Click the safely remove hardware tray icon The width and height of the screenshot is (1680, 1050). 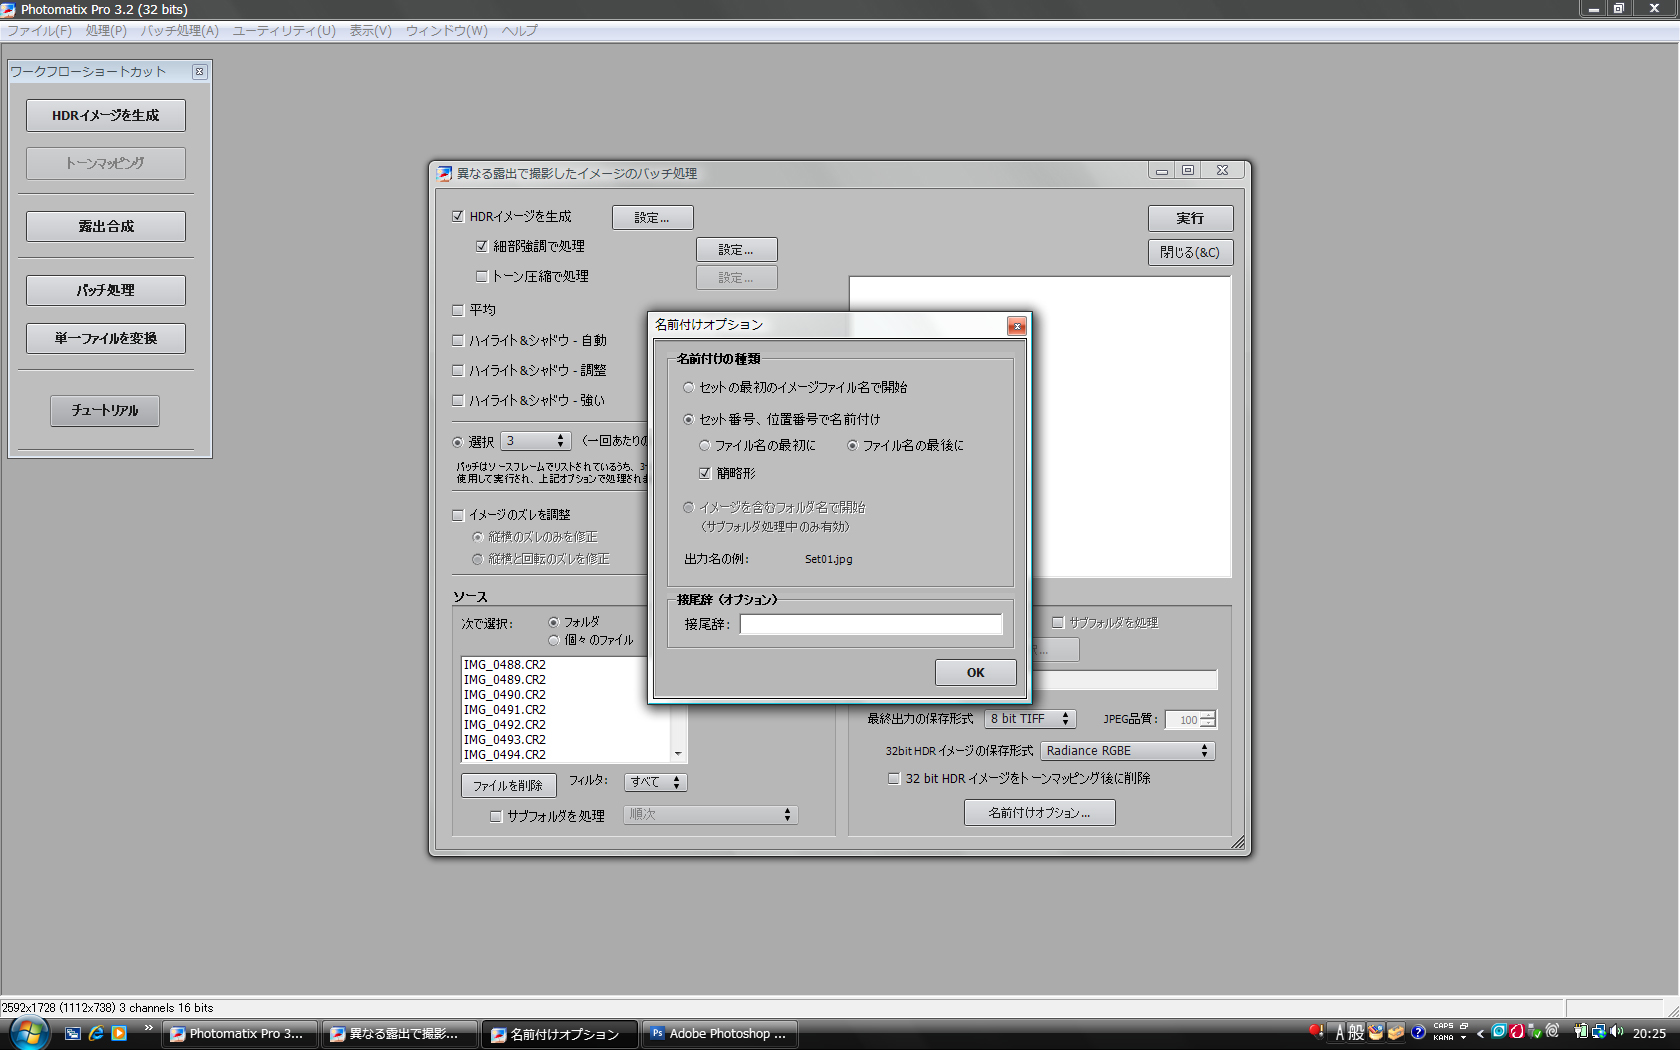(x=1534, y=1032)
